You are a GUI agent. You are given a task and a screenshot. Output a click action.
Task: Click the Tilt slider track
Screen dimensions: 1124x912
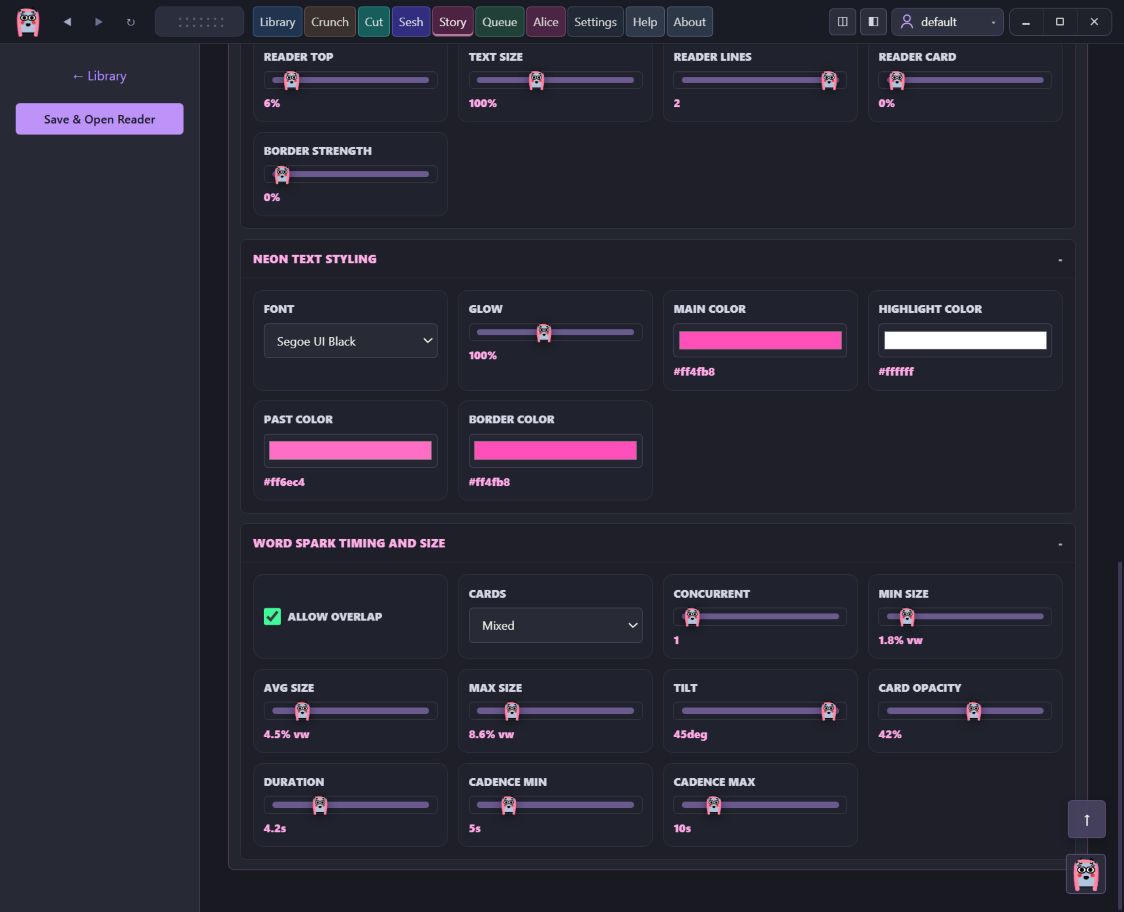click(x=760, y=711)
